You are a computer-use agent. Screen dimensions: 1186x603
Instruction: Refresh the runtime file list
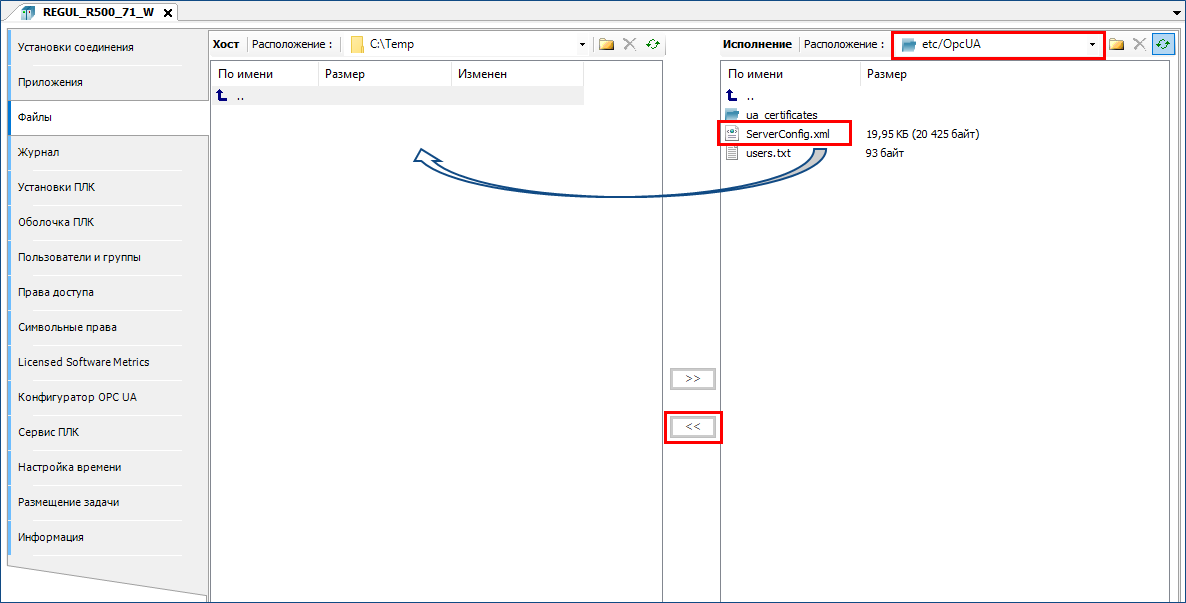pos(1163,44)
